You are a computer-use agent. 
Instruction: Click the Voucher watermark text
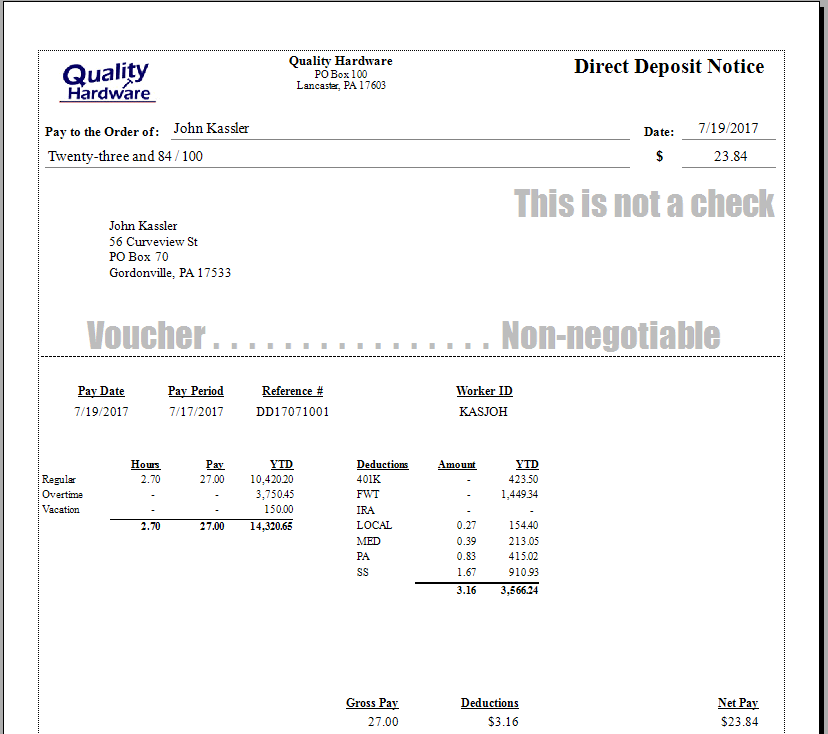pos(146,336)
